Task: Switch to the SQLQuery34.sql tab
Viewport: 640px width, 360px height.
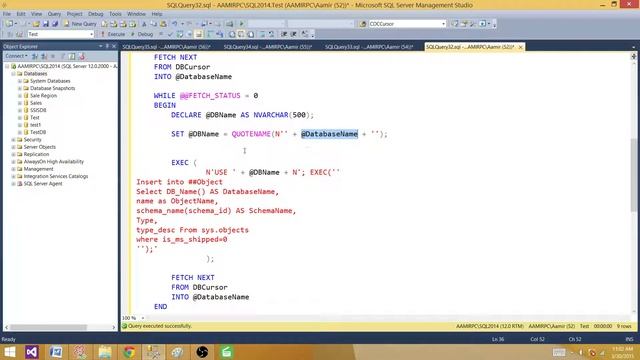Action: 268,47
